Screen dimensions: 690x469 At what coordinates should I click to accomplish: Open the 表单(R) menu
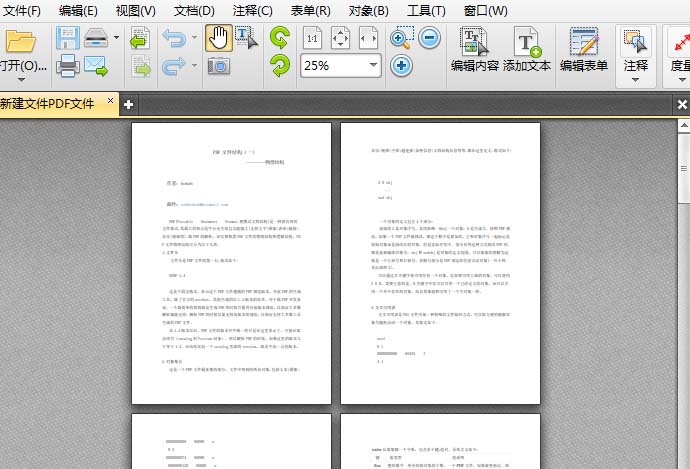310,11
